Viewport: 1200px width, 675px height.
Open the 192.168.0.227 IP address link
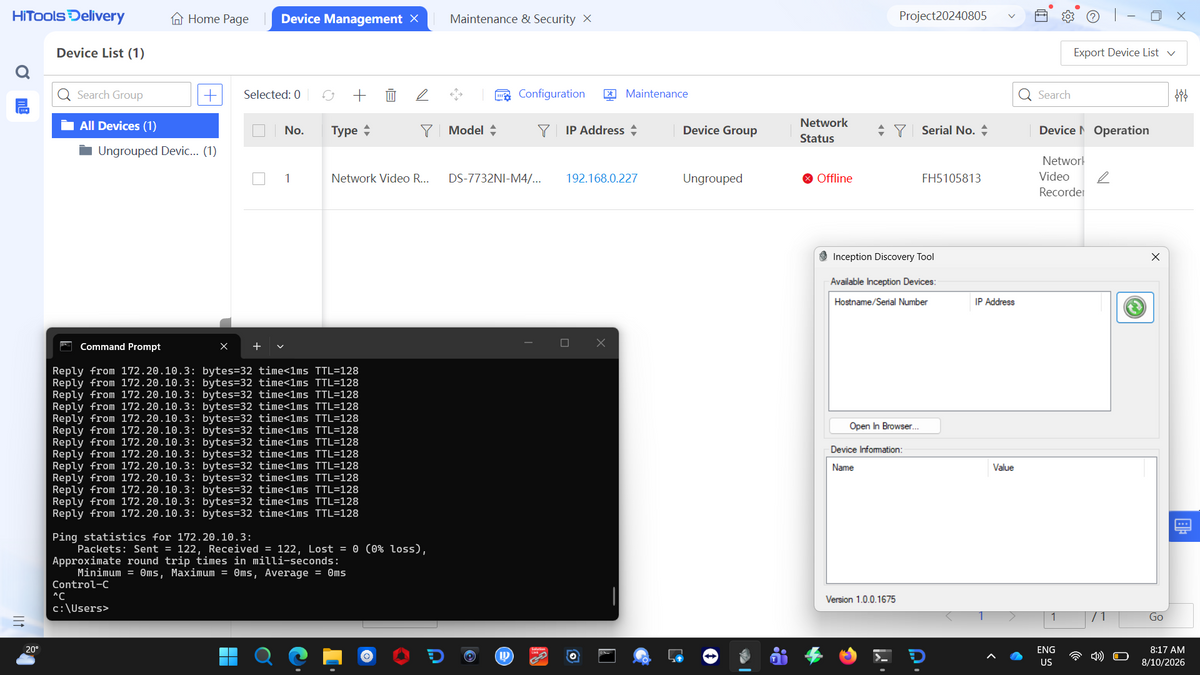tap(602, 178)
